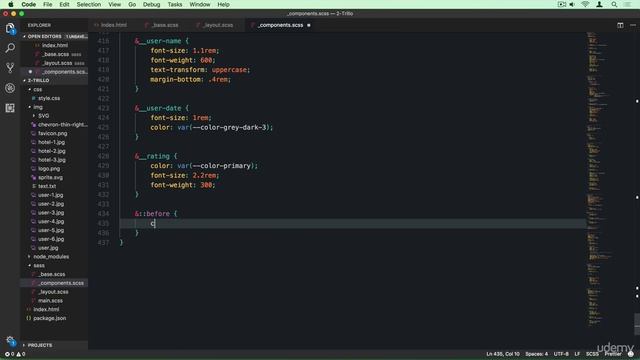
Task: Open Spotlight search in menu bar
Action: 614,4
